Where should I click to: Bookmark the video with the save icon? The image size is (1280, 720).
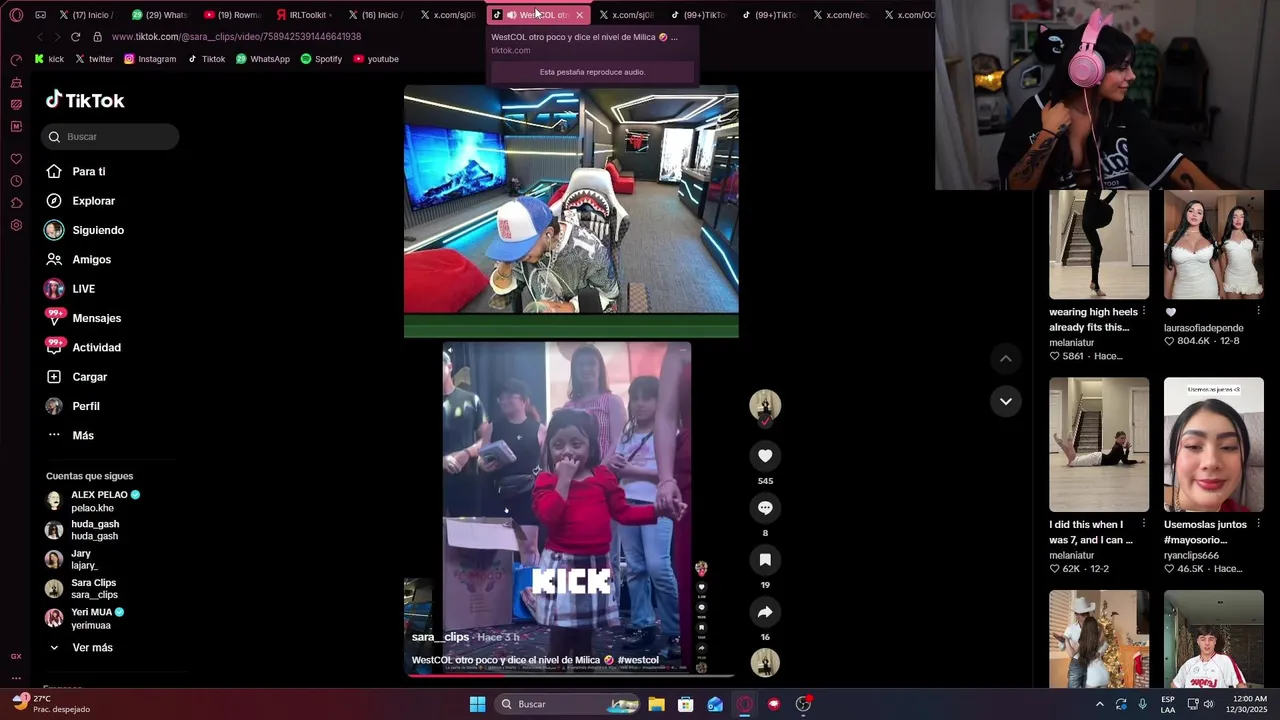[x=765, y=560]
